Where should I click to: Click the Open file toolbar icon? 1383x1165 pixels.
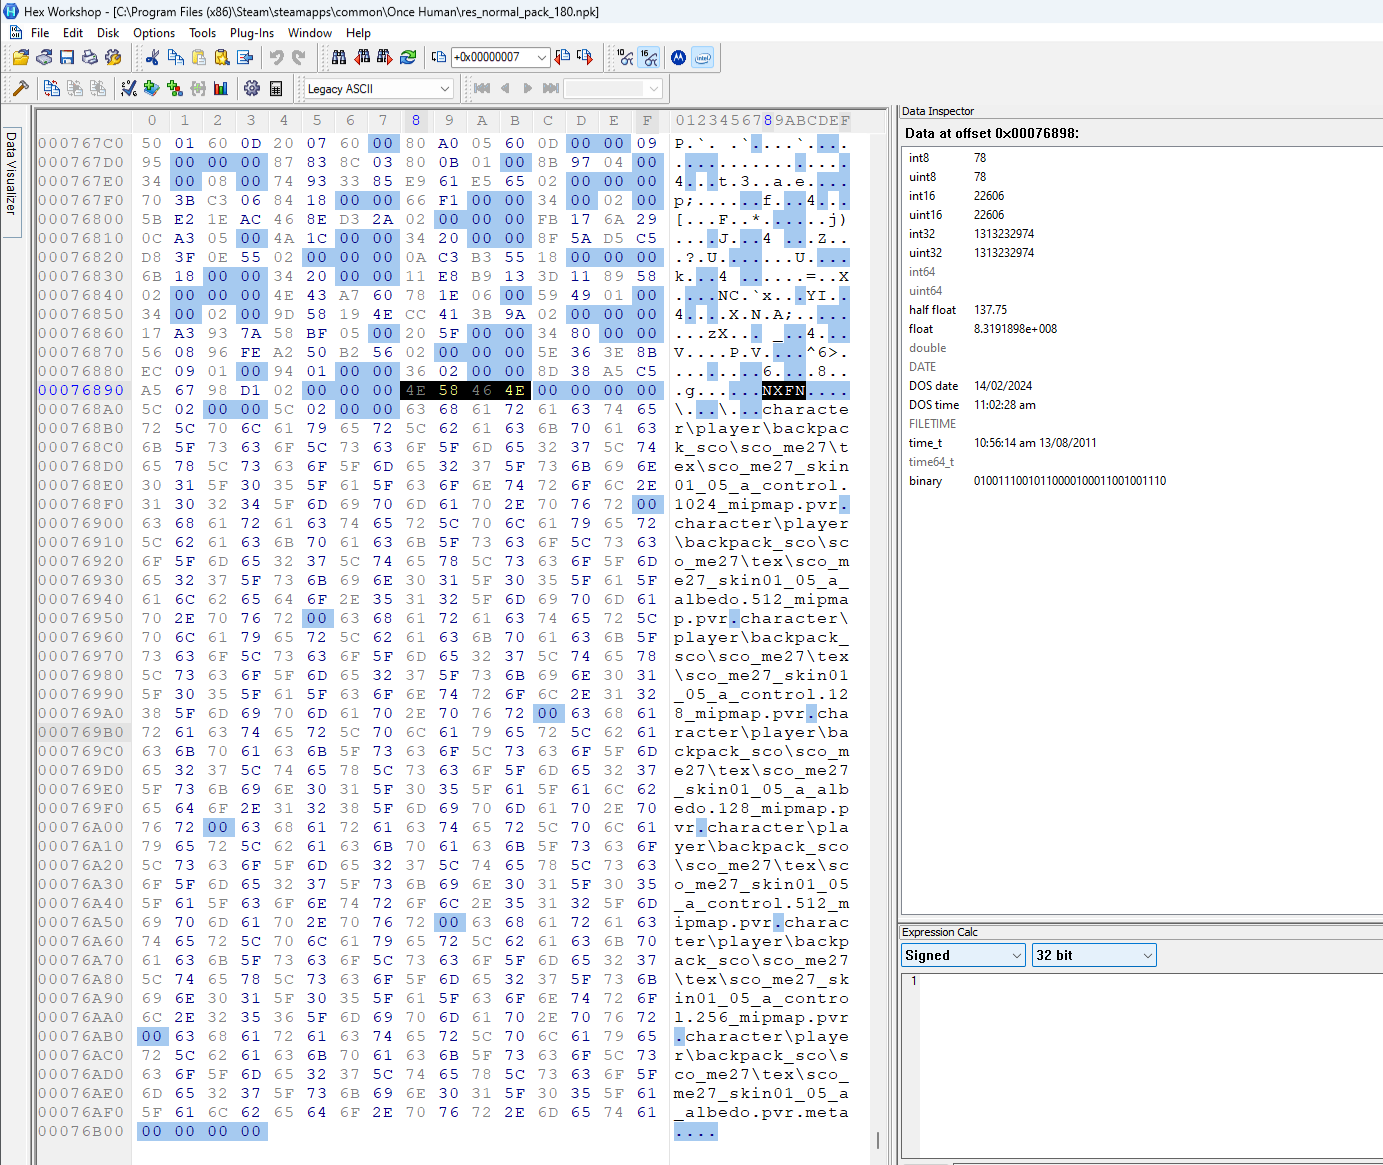point(21,57)
